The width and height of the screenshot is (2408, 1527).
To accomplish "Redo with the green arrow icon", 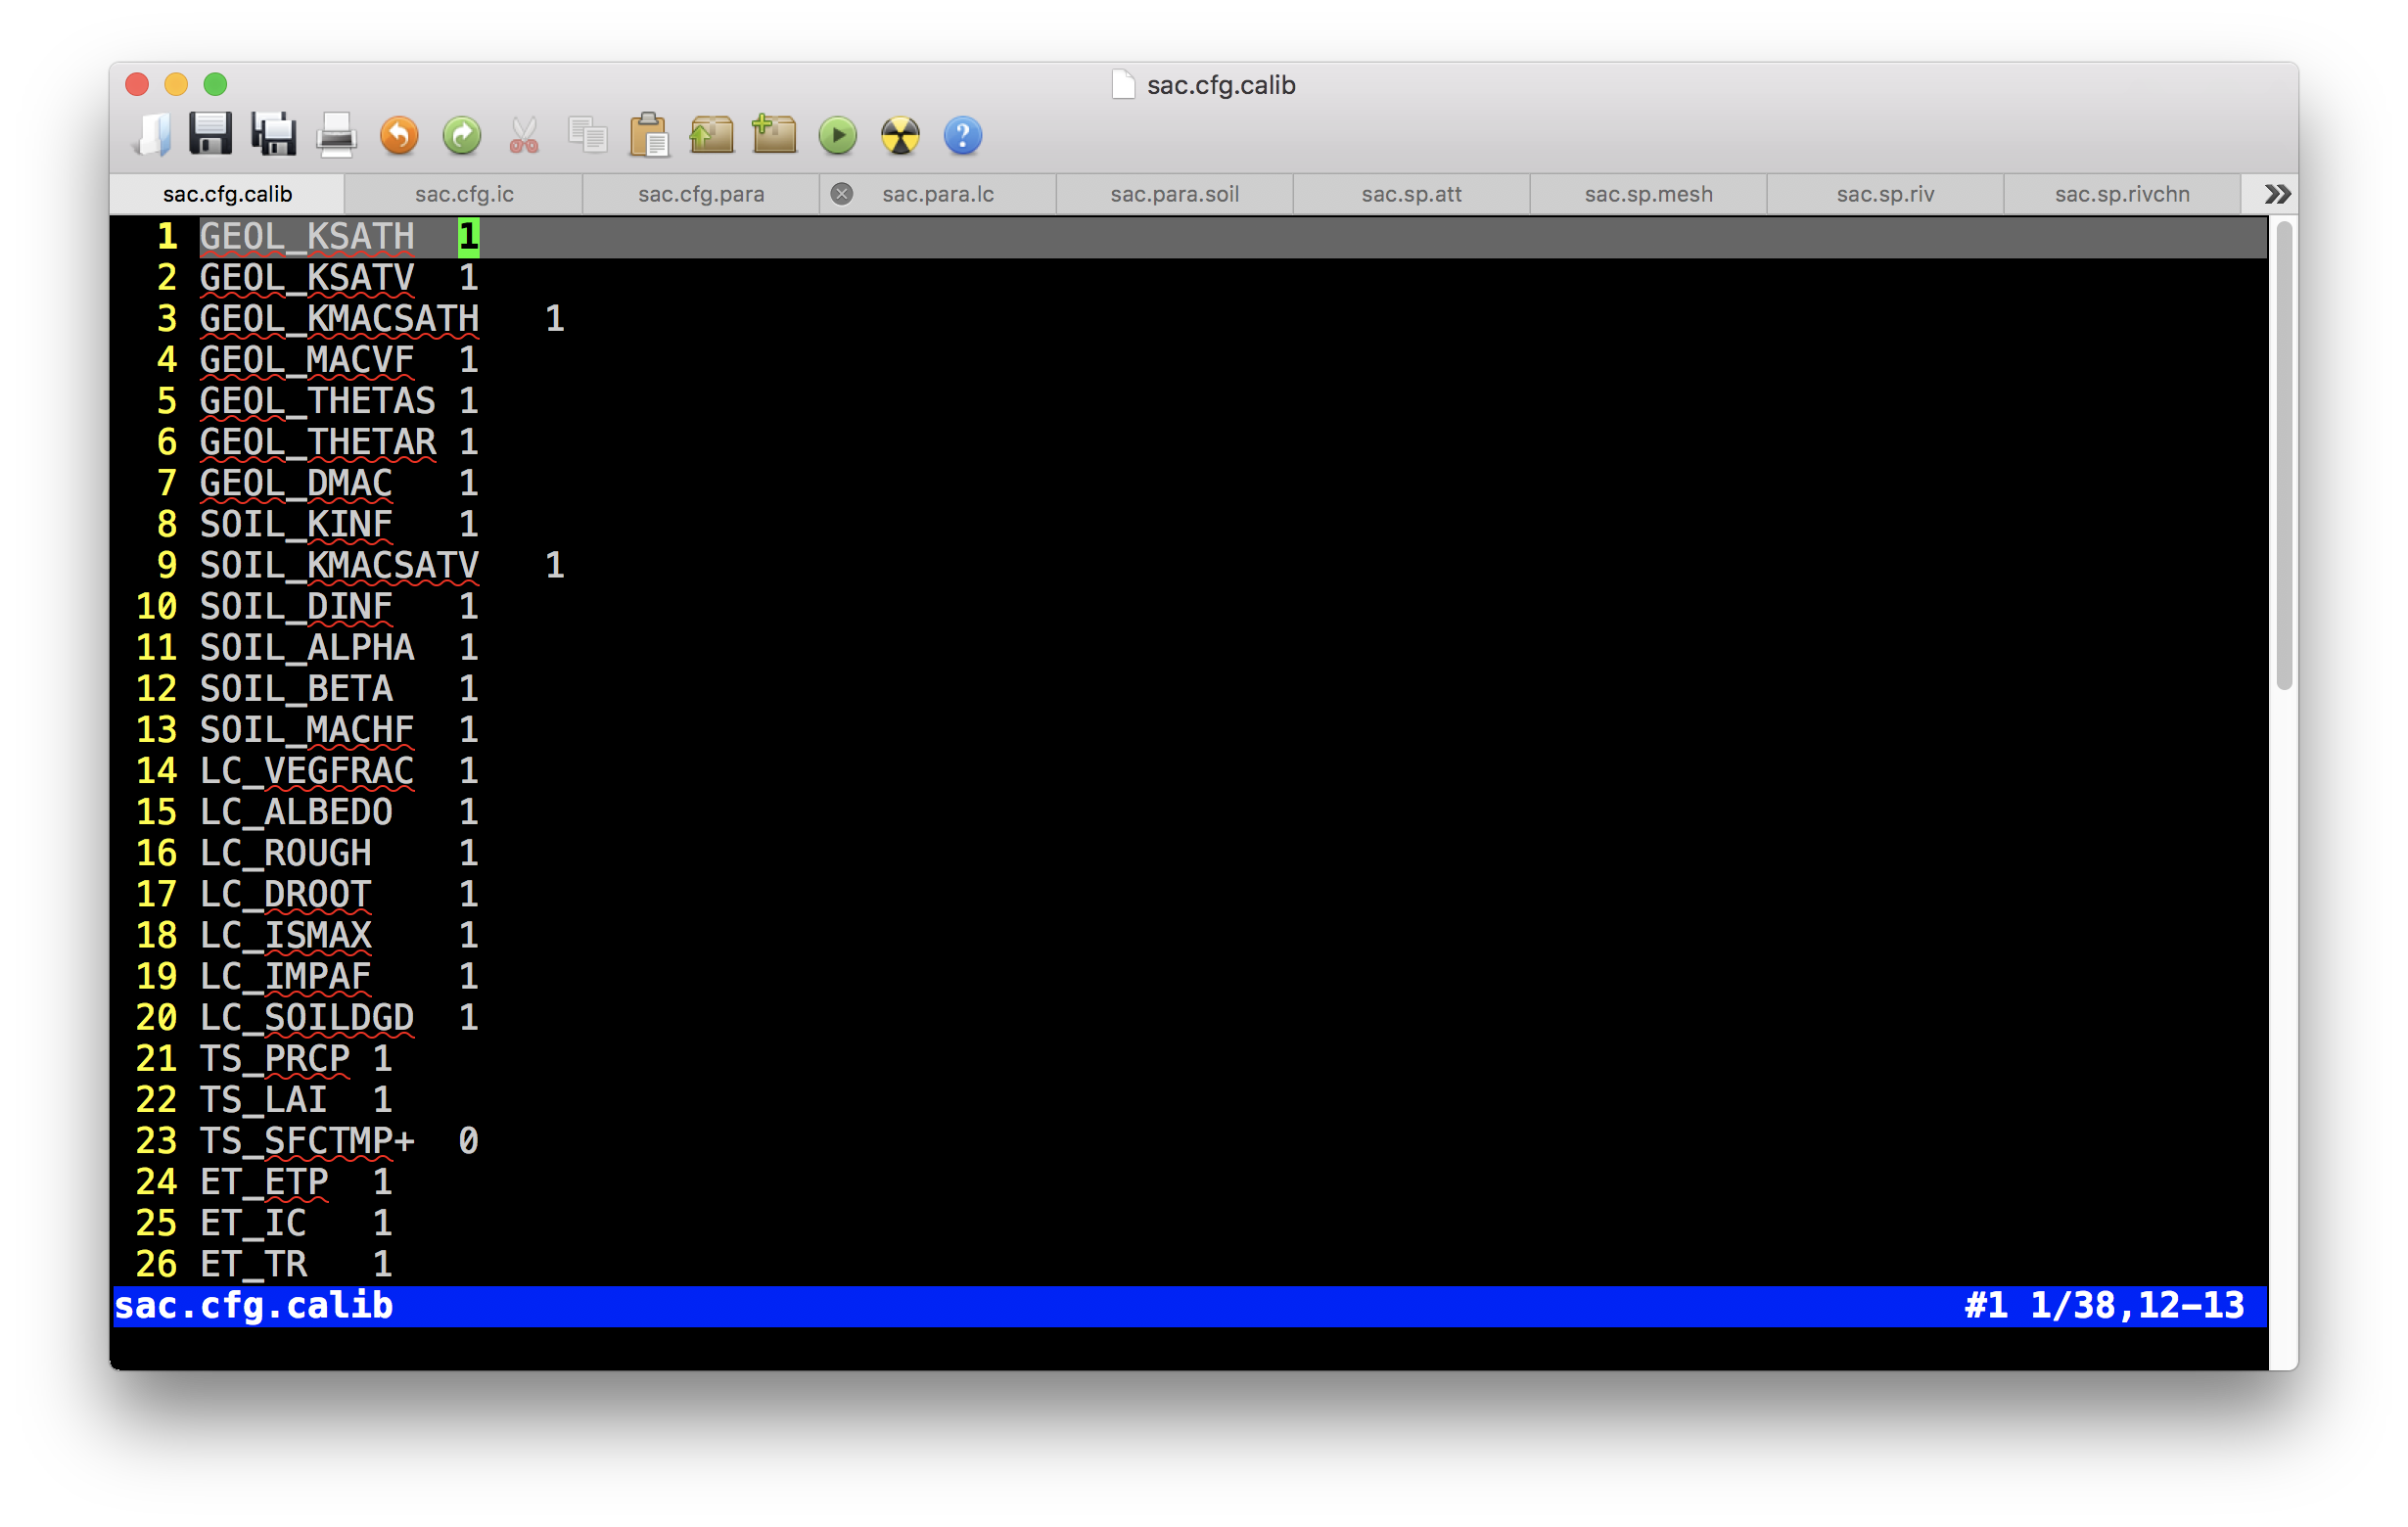I will [461, 135].
